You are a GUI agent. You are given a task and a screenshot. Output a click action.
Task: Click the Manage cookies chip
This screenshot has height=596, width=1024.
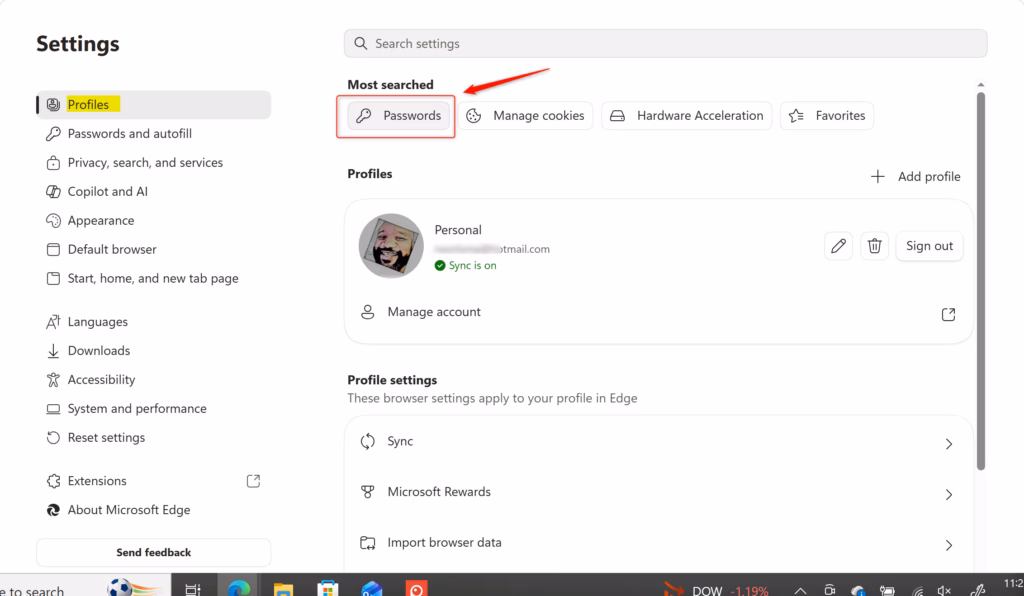(525, 116)
